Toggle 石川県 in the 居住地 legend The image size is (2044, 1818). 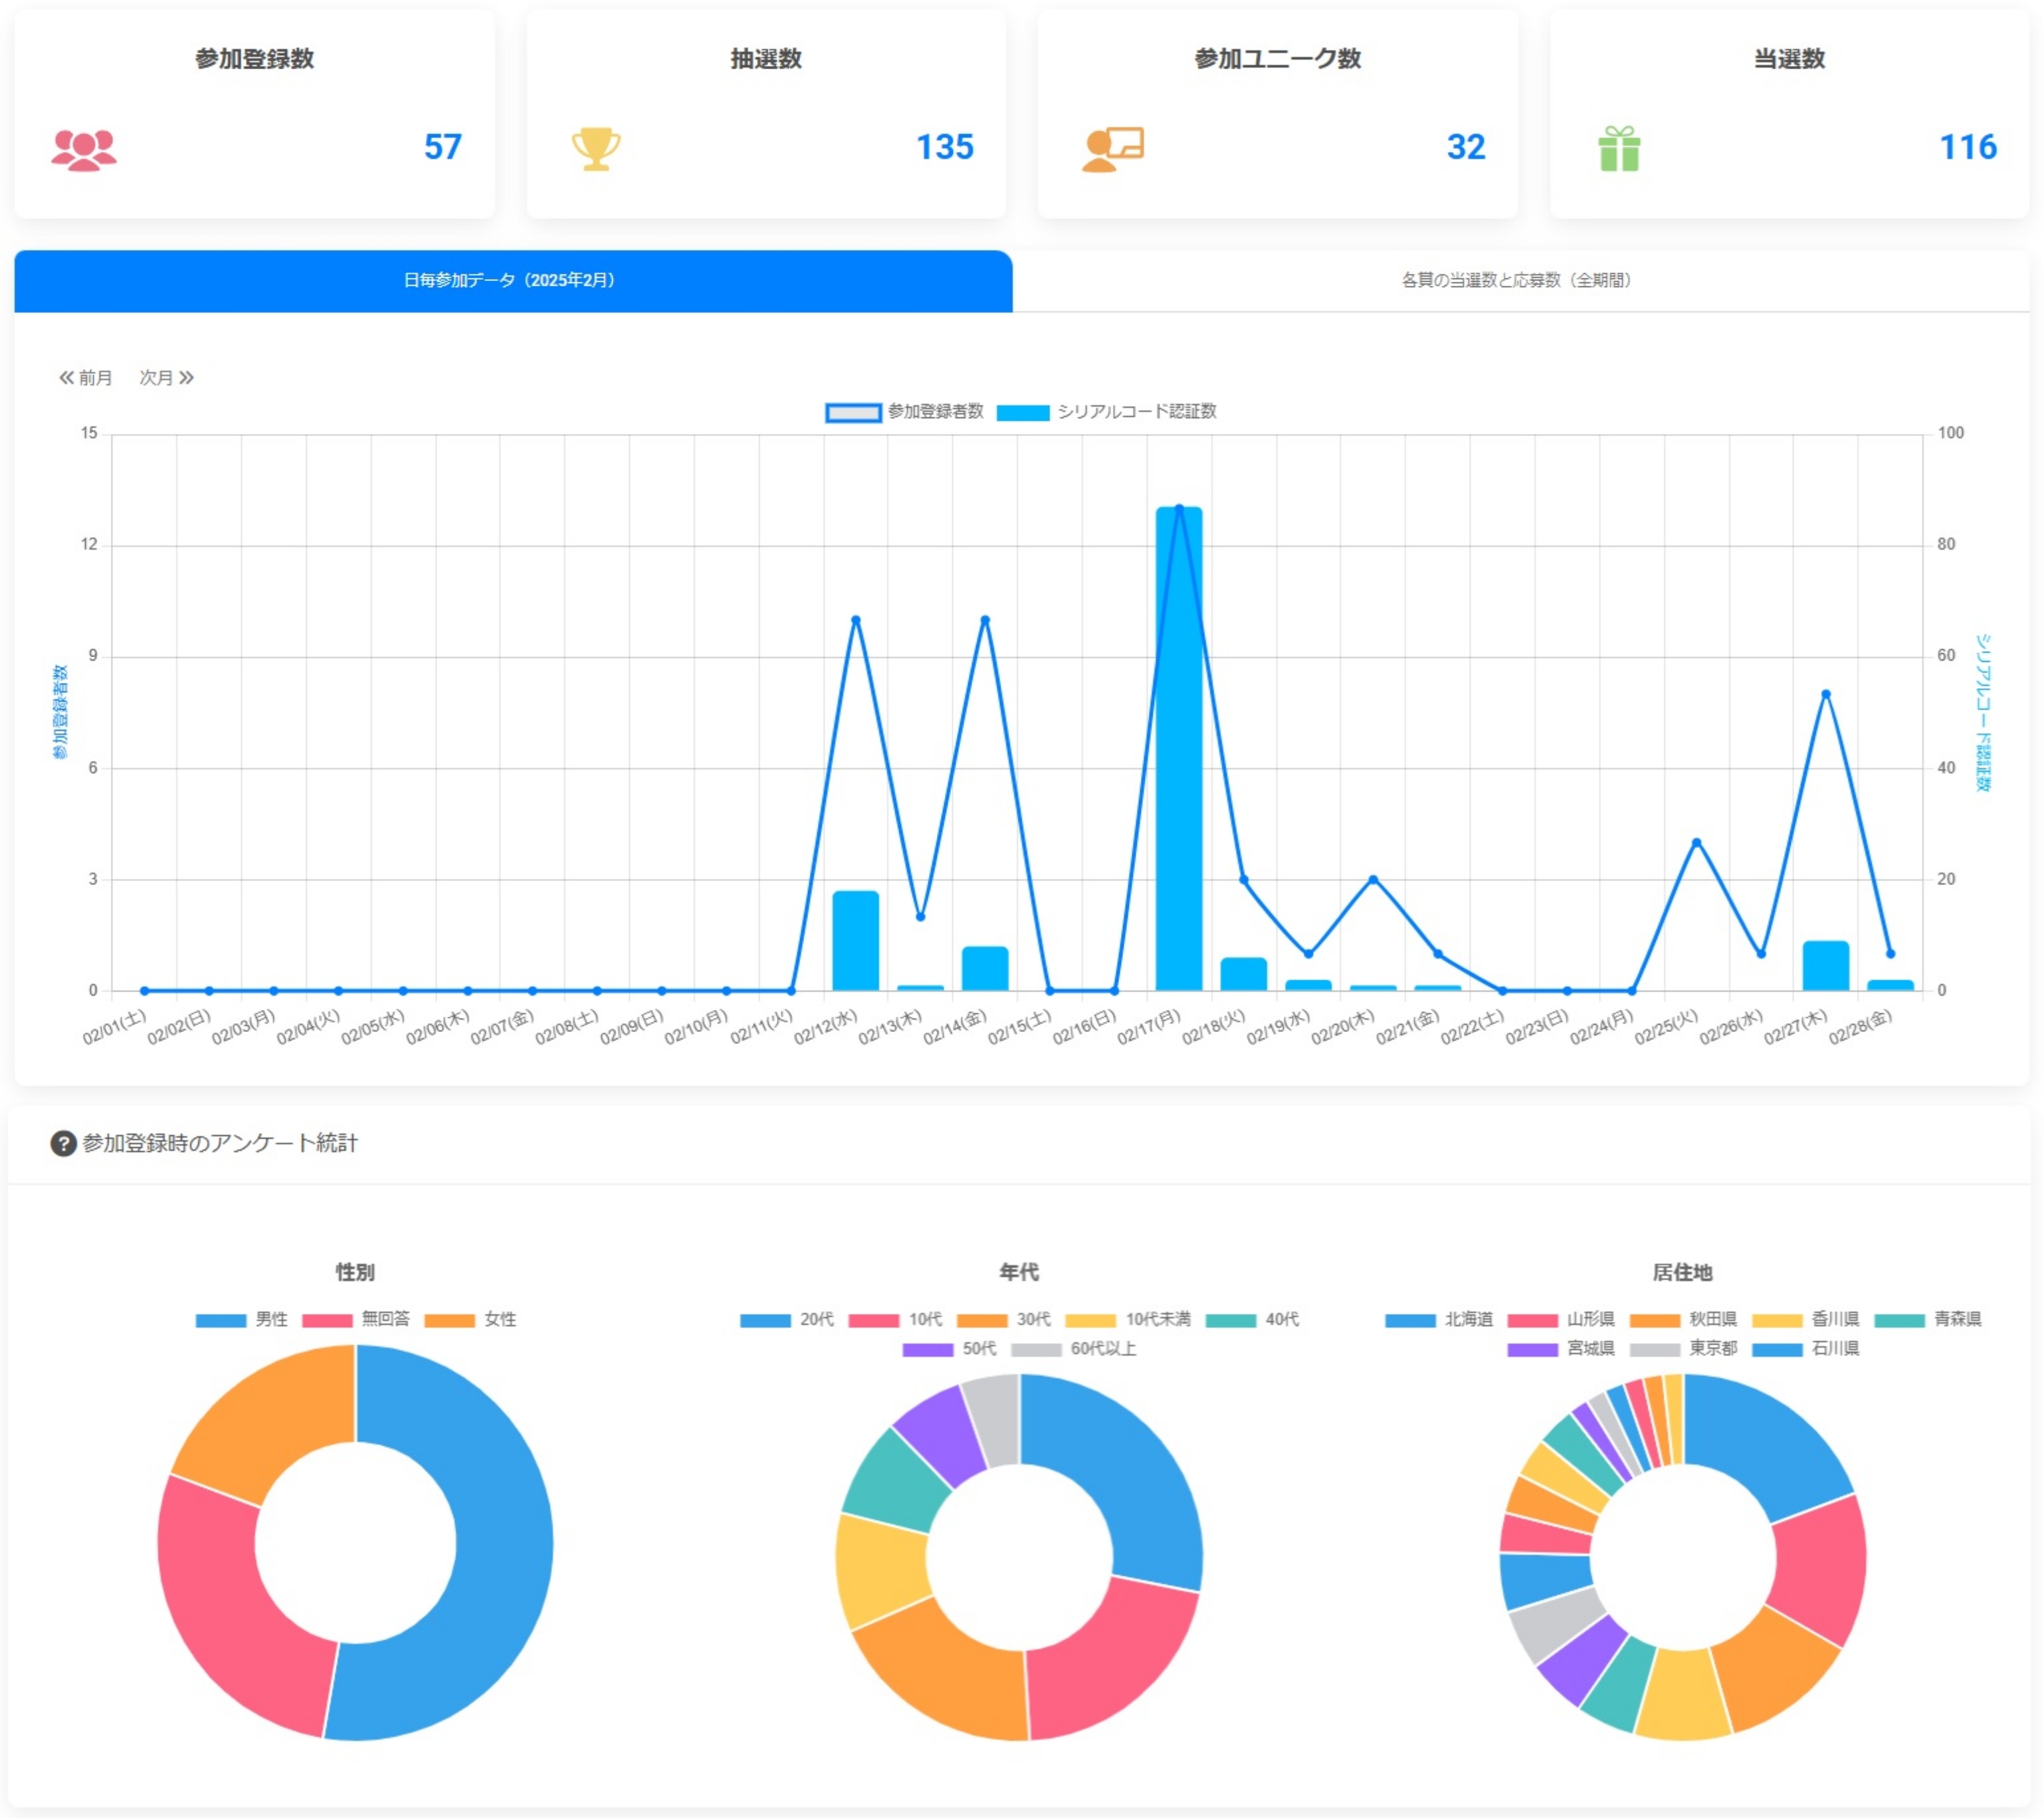tap(1805, 1349)
